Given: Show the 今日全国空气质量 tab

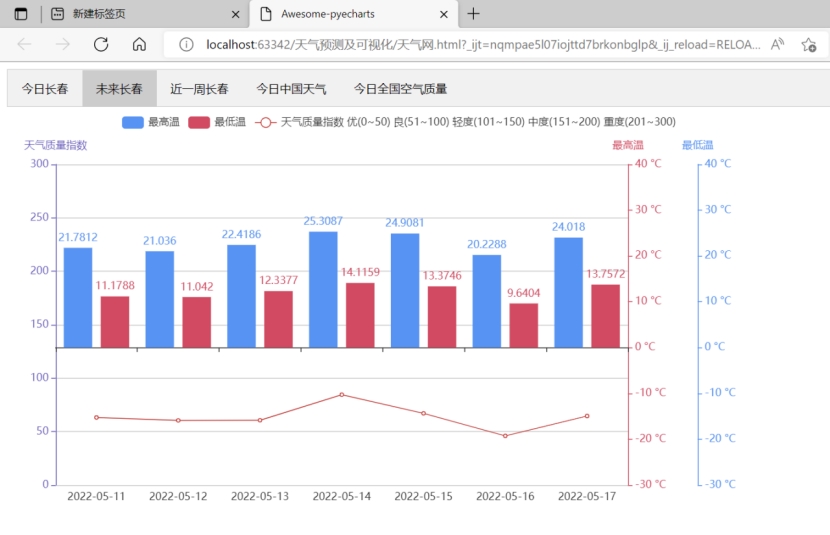Looking at the screenshot, I should pyautogui.click(x=400, y=89).
